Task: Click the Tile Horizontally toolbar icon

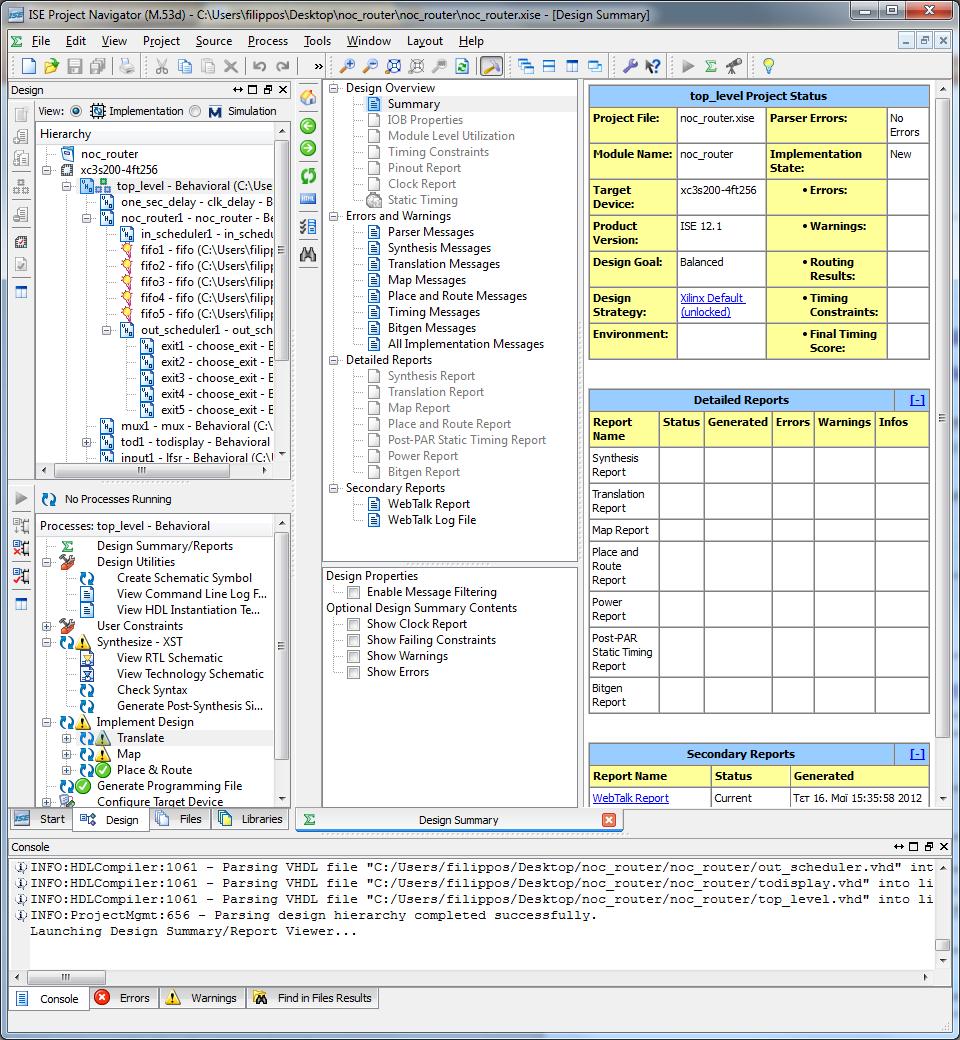Action: click(x=549, y=66)
